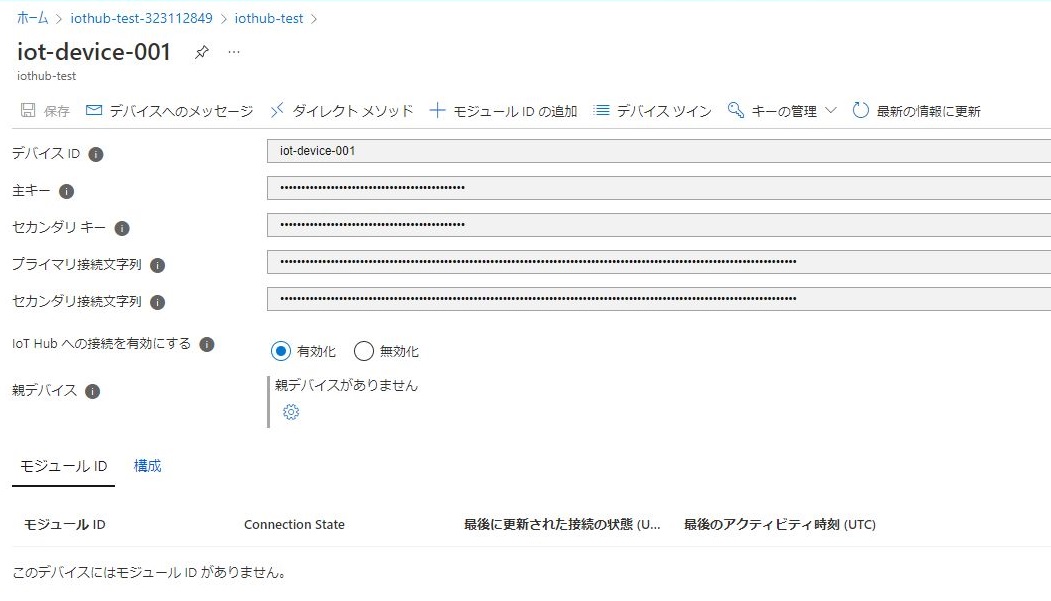The width and height of the screenshot is (1051, 601).
Task: Click inside the デバイス ID input field
Action: coord(500,150)
